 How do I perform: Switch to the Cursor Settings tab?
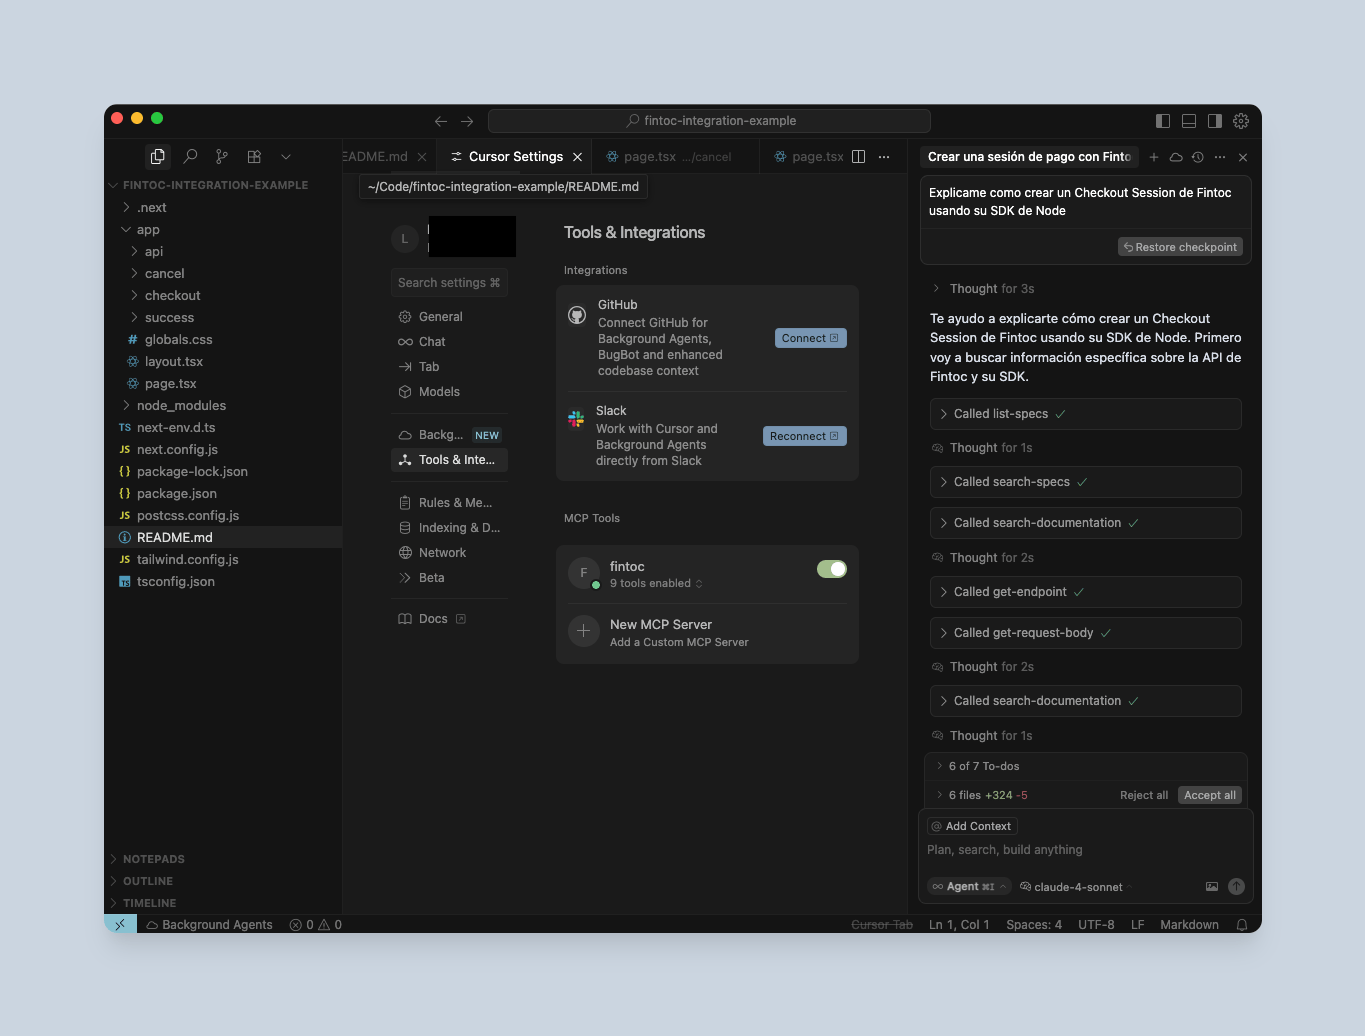click(x=516, y=157)
